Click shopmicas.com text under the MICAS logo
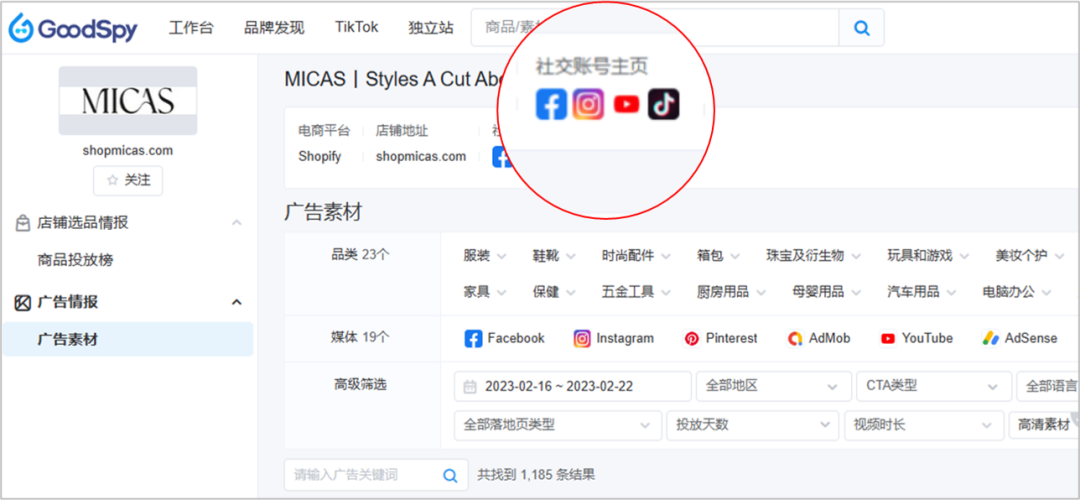The height and width of the screenshot is (500, 1080). 128,150
